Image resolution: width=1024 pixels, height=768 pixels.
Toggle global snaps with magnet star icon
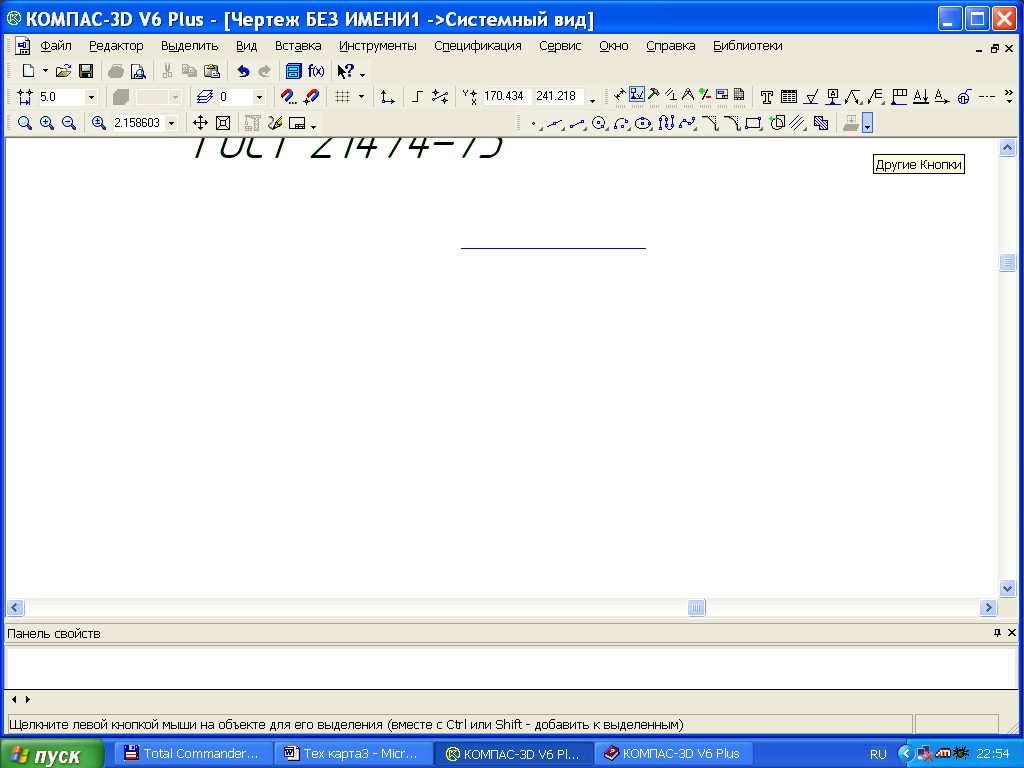click(312, 97)
